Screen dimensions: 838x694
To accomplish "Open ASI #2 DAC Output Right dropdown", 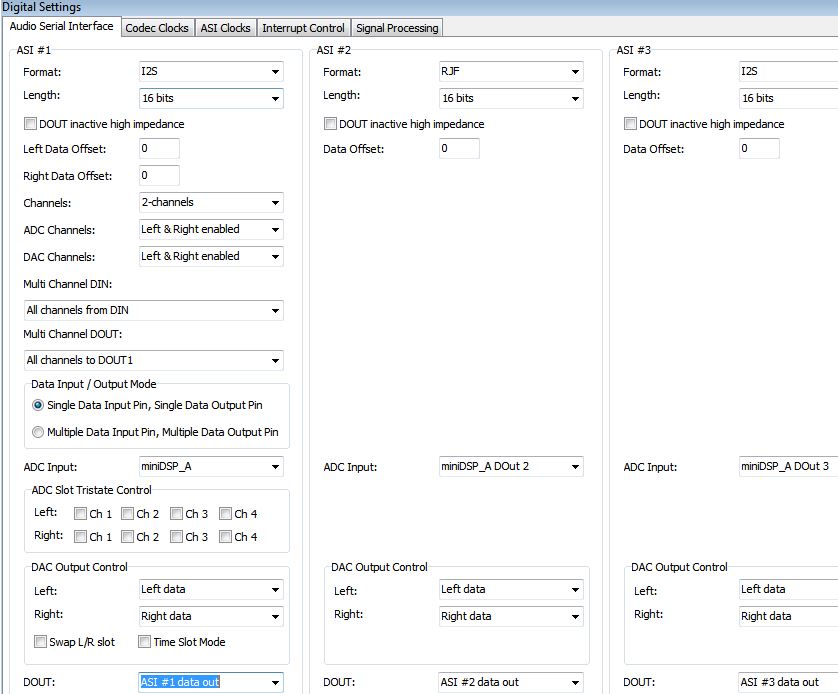I will 511,617.
